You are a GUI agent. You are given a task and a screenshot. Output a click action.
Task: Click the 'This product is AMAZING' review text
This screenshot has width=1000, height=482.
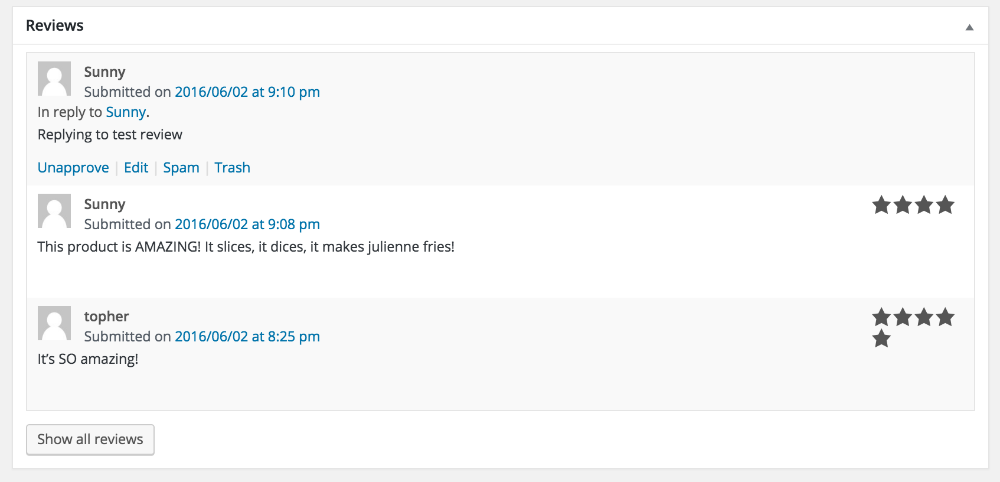[245, 246]
